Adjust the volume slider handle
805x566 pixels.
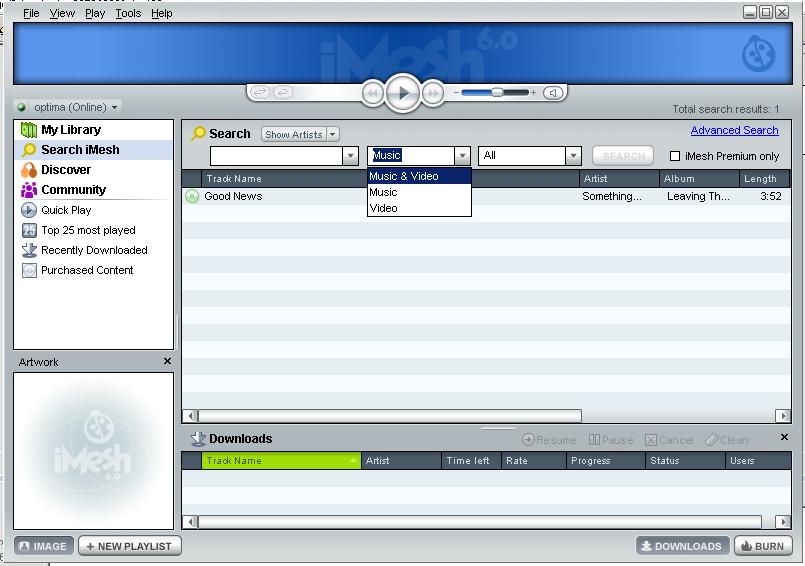[x=497, y=92]
